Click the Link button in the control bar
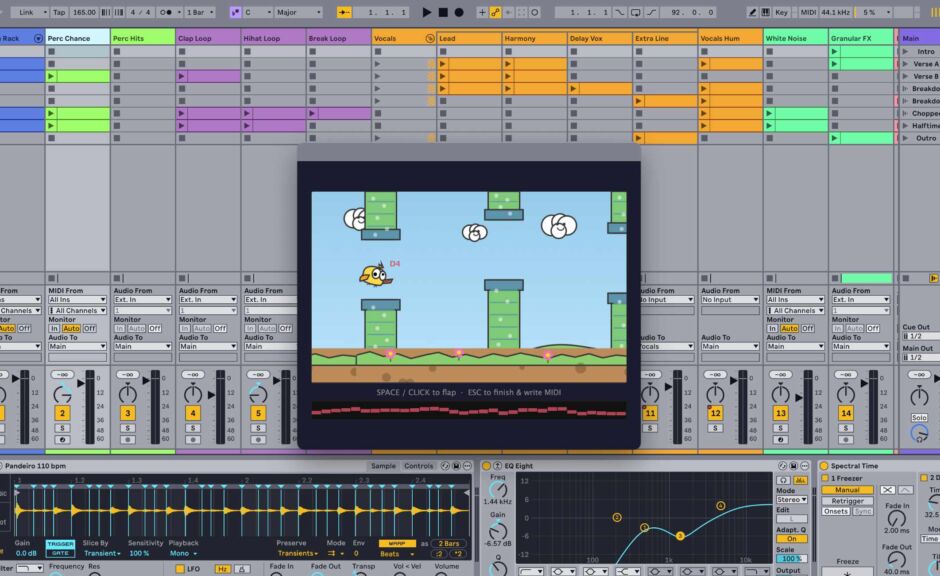The height and width of the screenshot is (576, 940). [26, 12]
